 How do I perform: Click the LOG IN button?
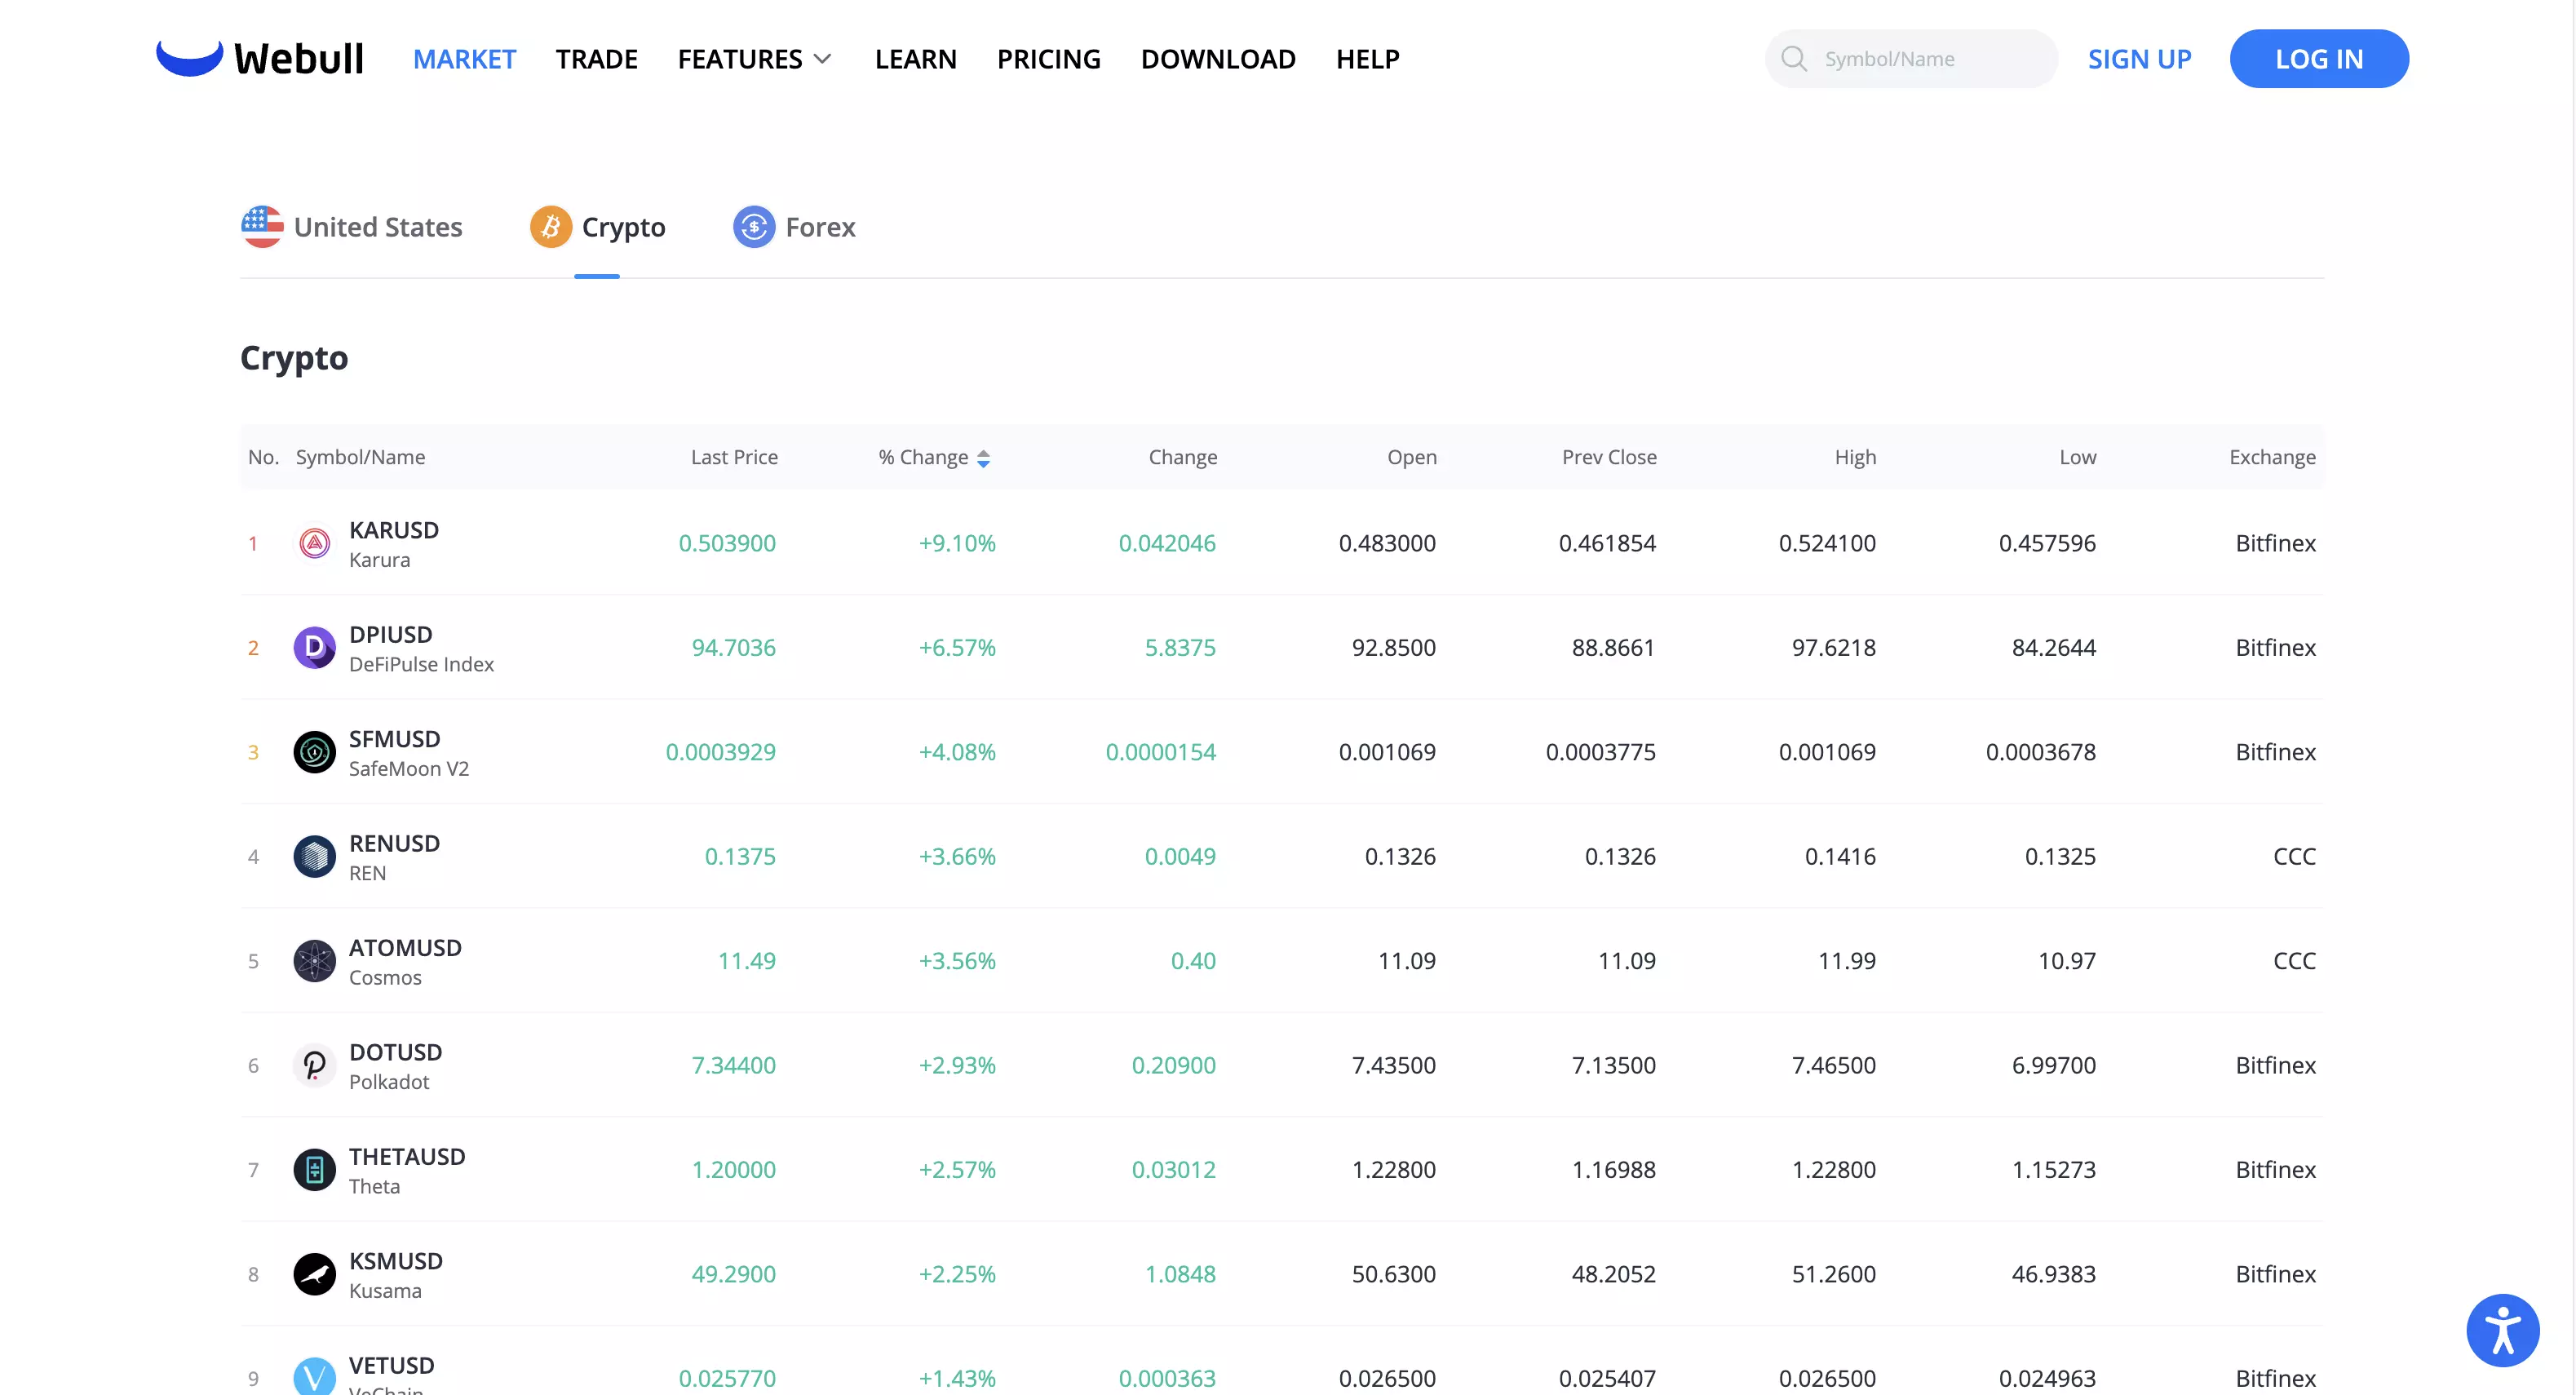[x=2319, y=59]
